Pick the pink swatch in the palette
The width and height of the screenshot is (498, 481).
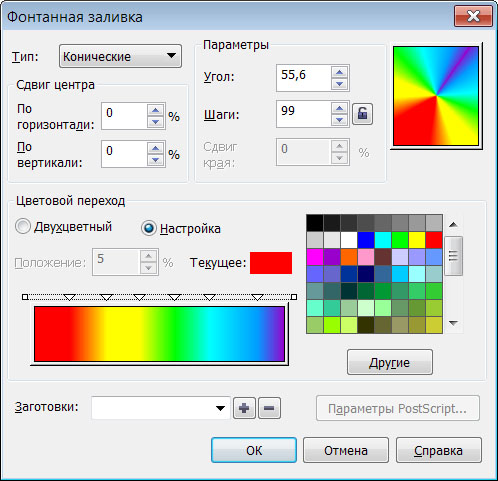coord(366,257)
